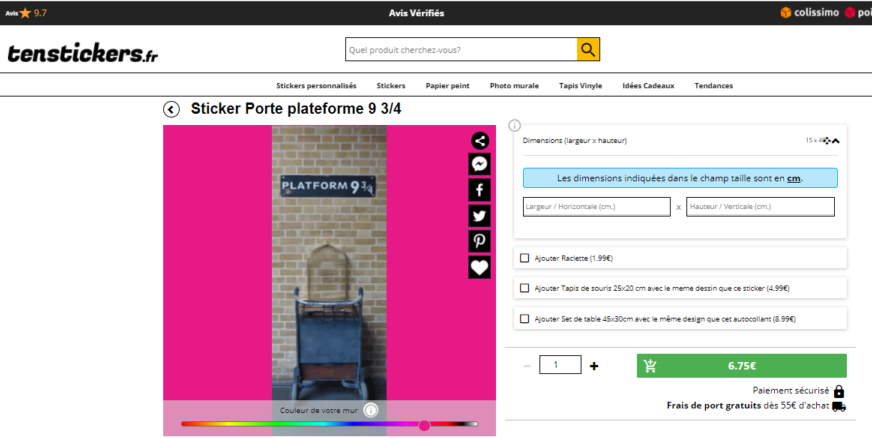
Task: Share the sticker on Facebook
Action: coord(479,190)
